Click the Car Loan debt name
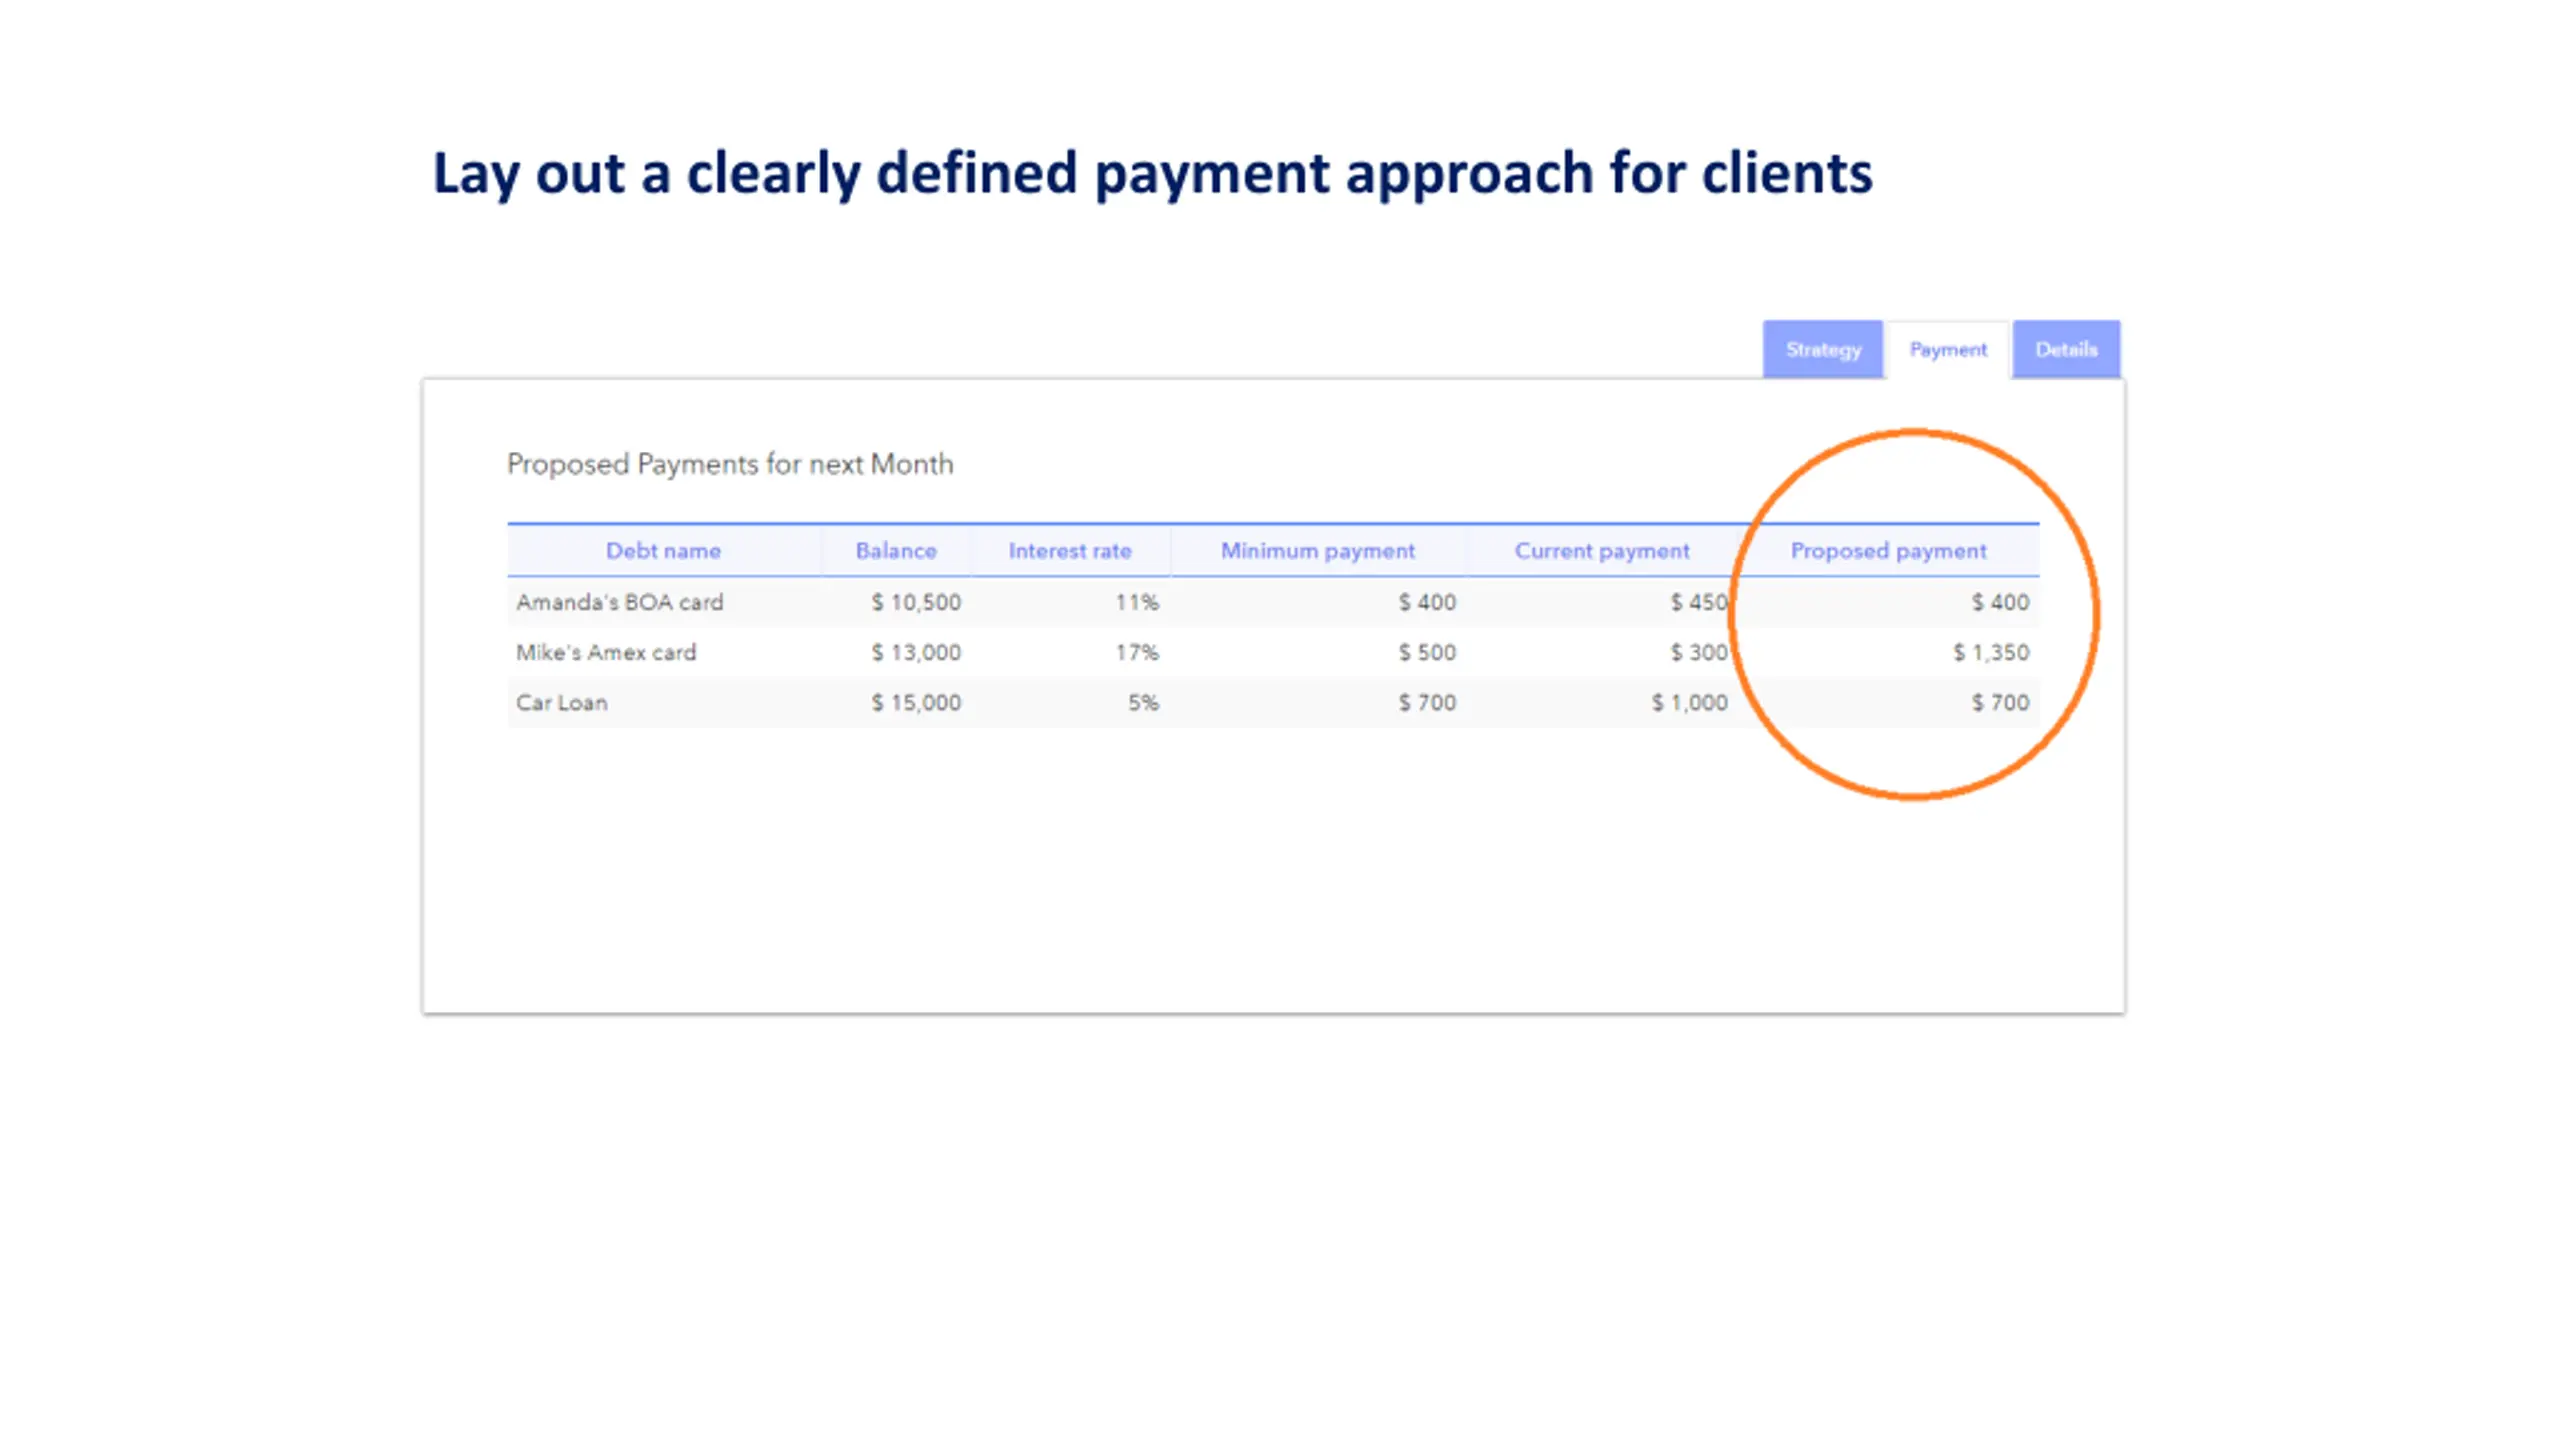The width and height of the screenshot is (2560, 1440). point(561,702)
